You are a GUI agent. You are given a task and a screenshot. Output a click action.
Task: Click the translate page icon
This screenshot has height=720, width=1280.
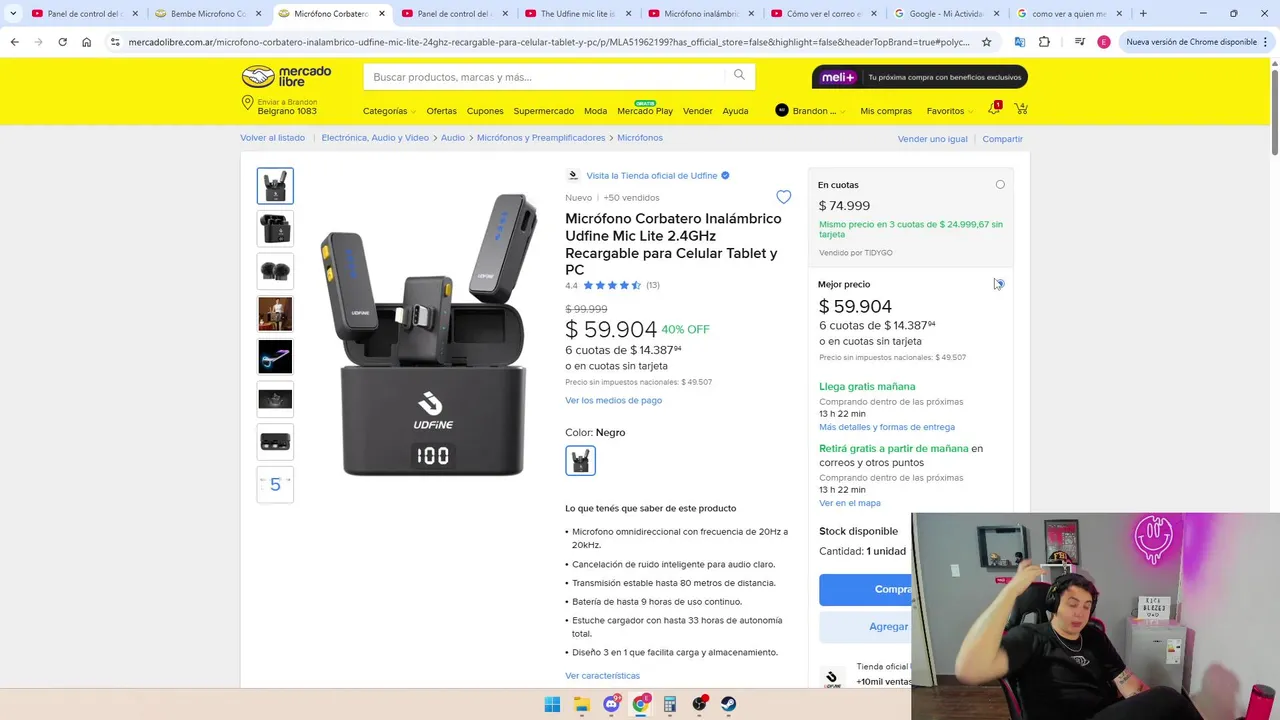click(1019, 42)
